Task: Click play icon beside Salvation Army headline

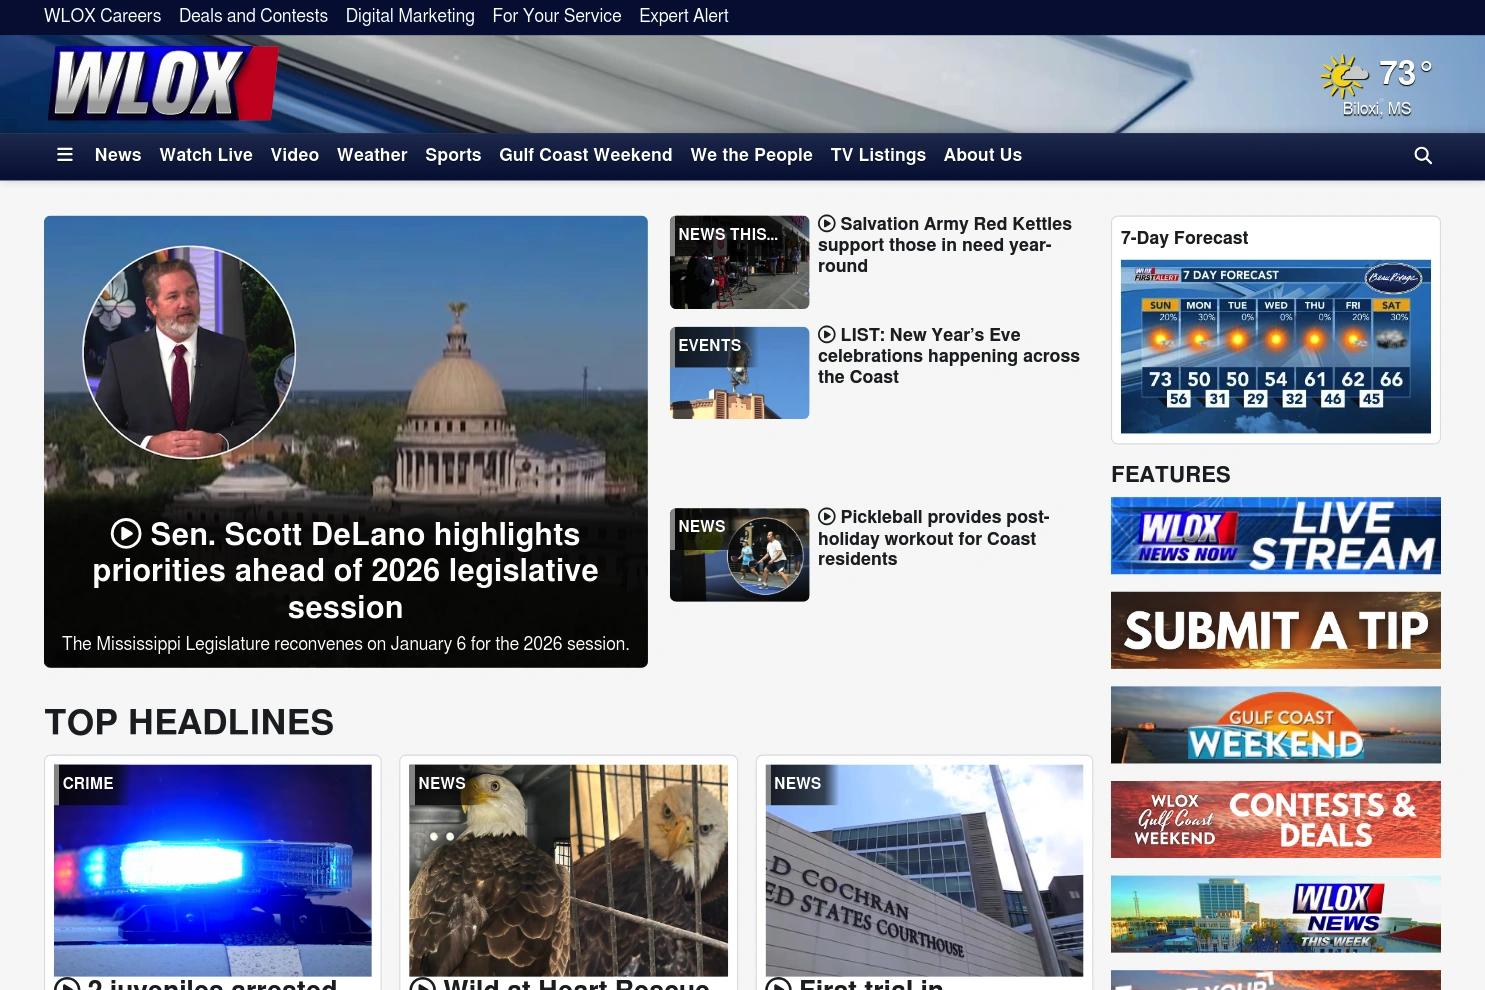Action: [827, 224]
